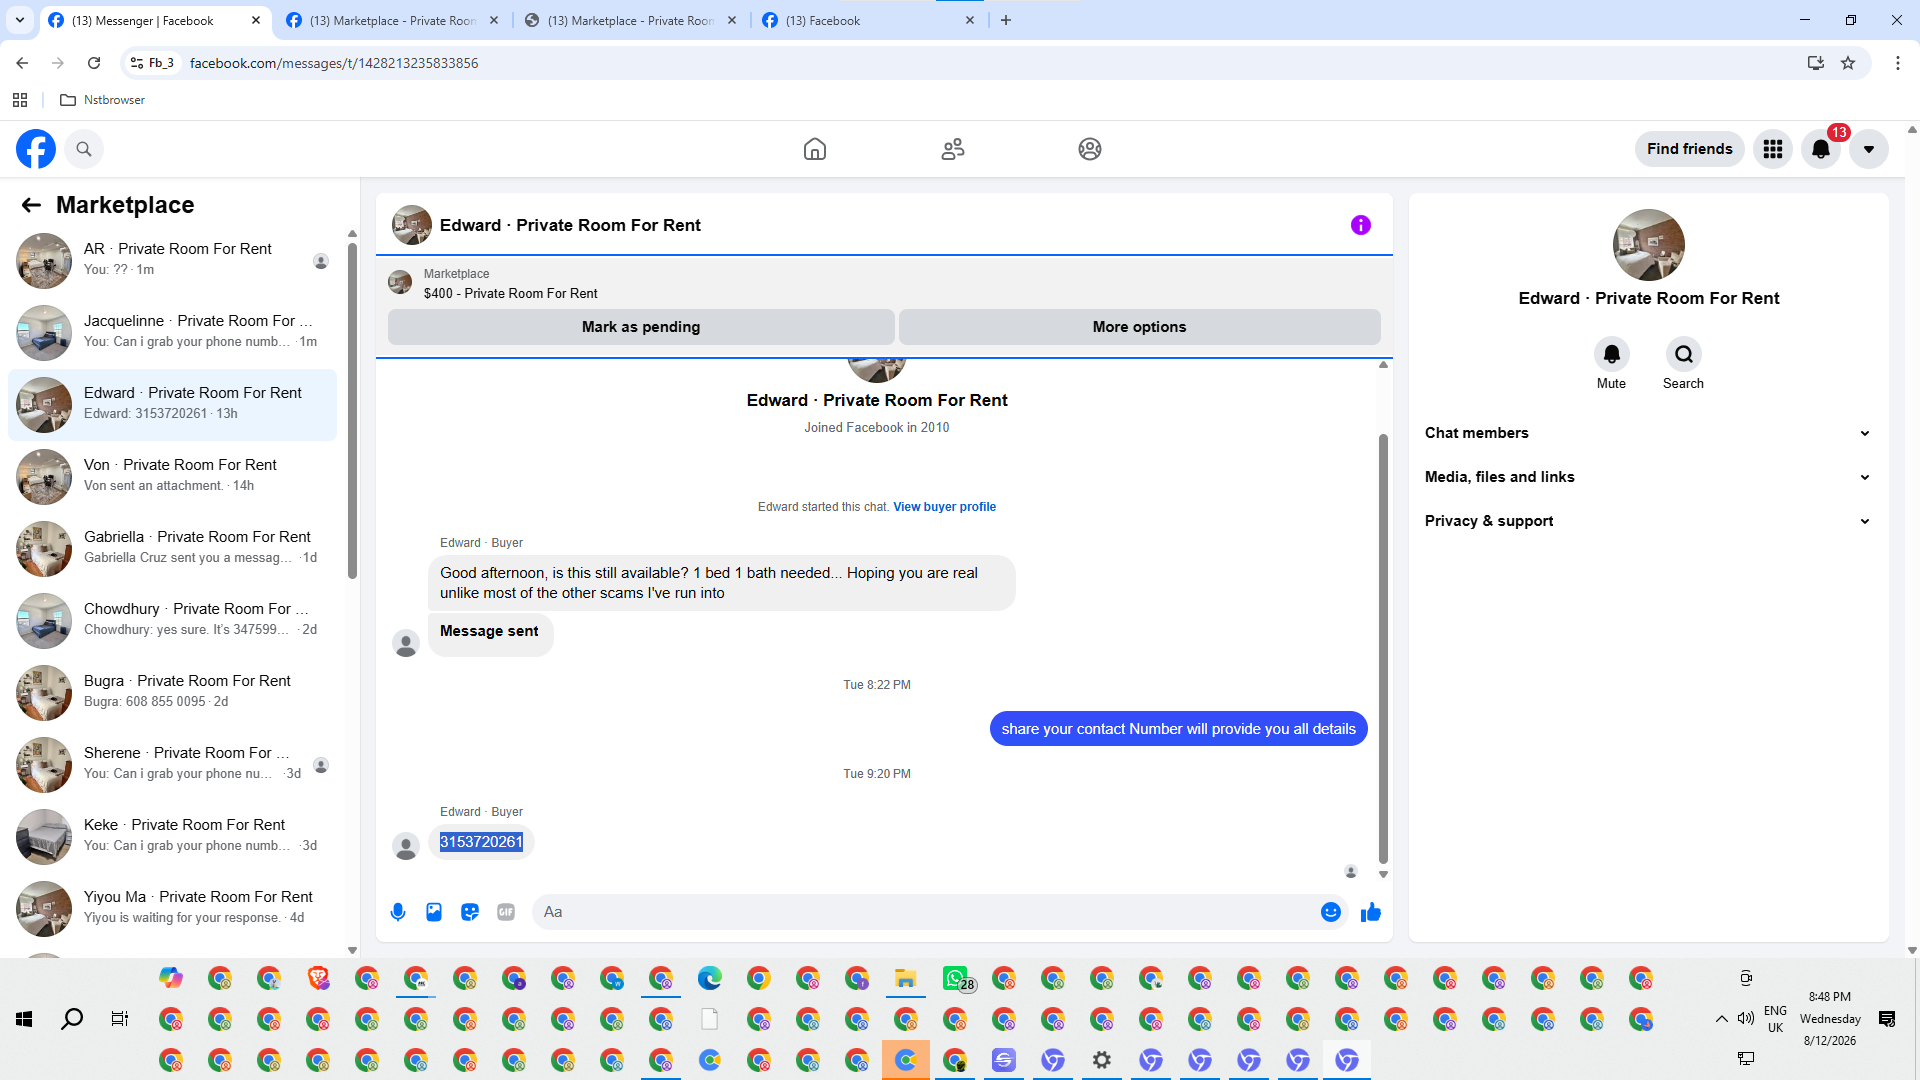The image size is (1920, 1080).
Task: Open Windows taskbar search
Action: click(x=72, y=1019)
